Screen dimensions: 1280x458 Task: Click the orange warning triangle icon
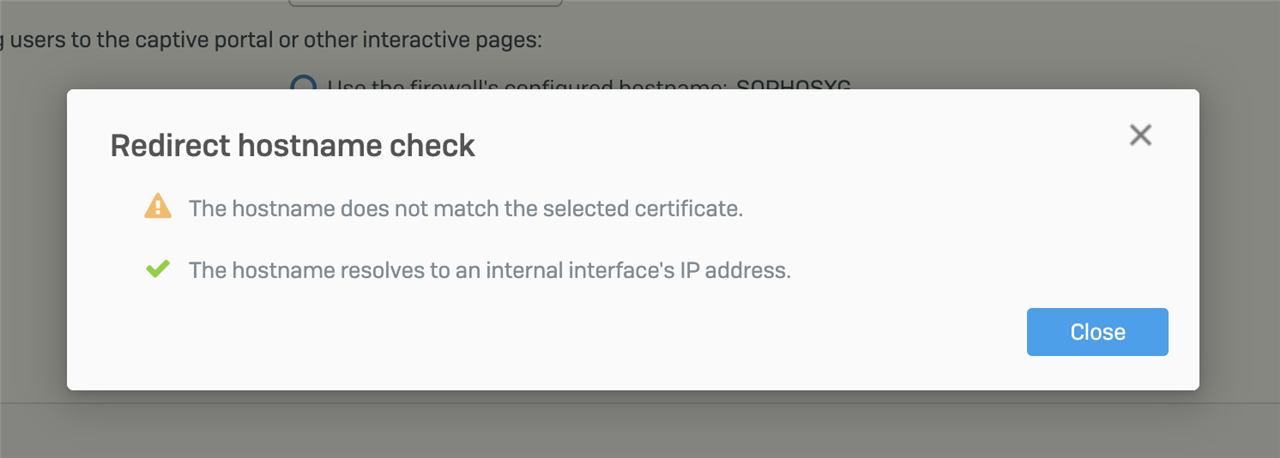pos(158,208)
